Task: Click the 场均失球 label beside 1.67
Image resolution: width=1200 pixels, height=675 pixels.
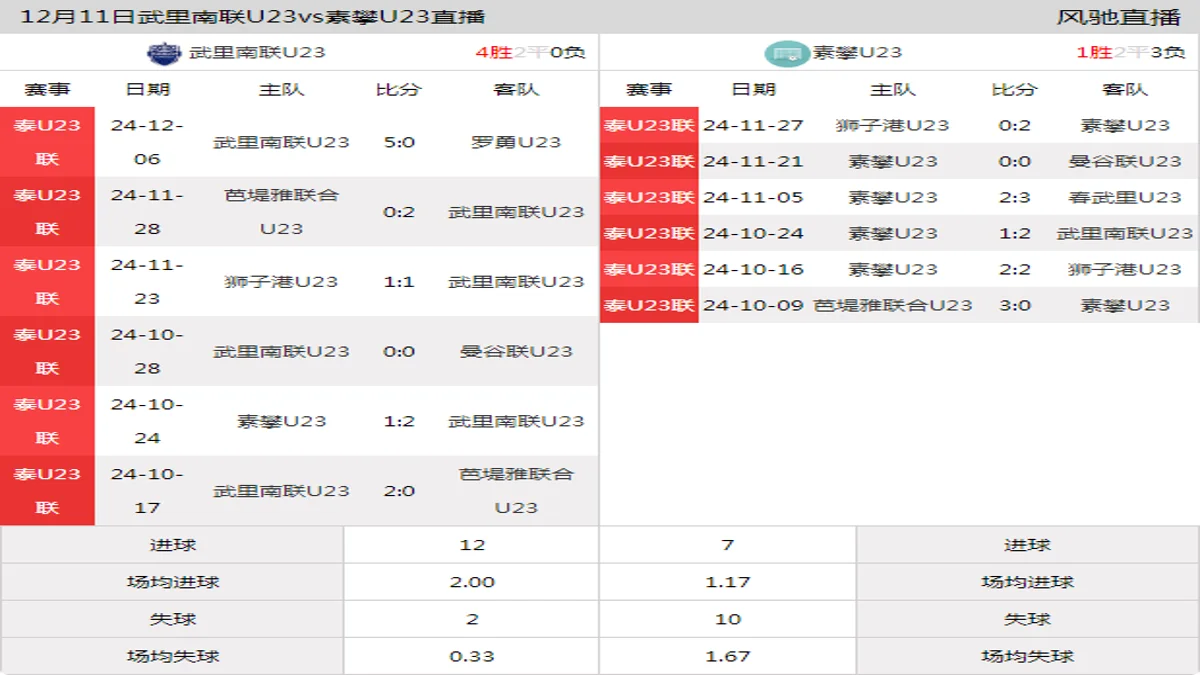Action: [1027, 656]
